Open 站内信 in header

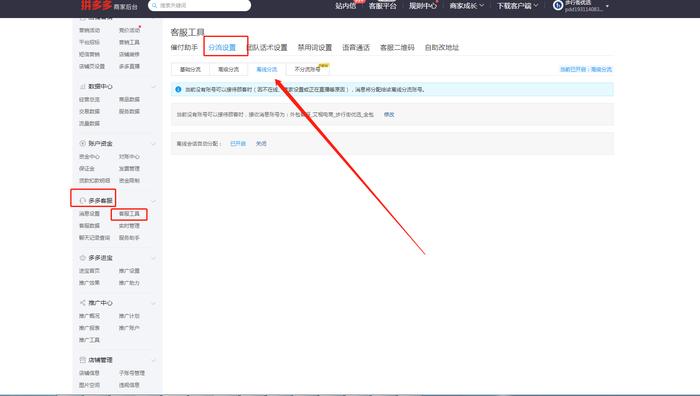point(346,6)
